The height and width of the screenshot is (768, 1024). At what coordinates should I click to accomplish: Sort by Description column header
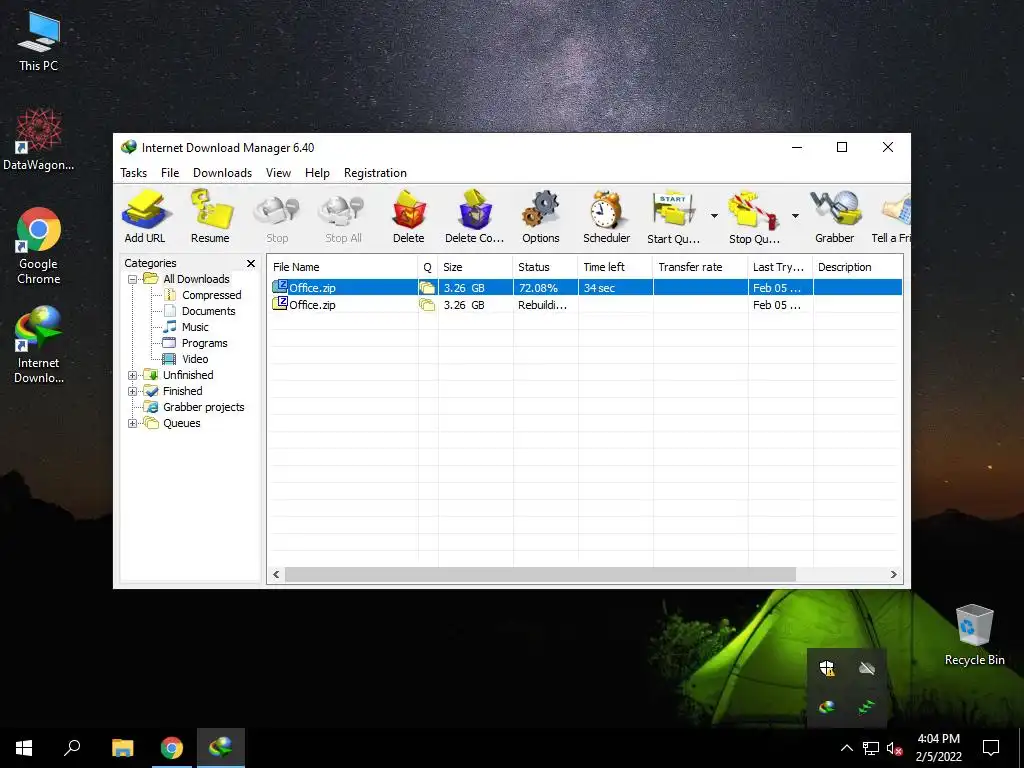coord(857,267)
